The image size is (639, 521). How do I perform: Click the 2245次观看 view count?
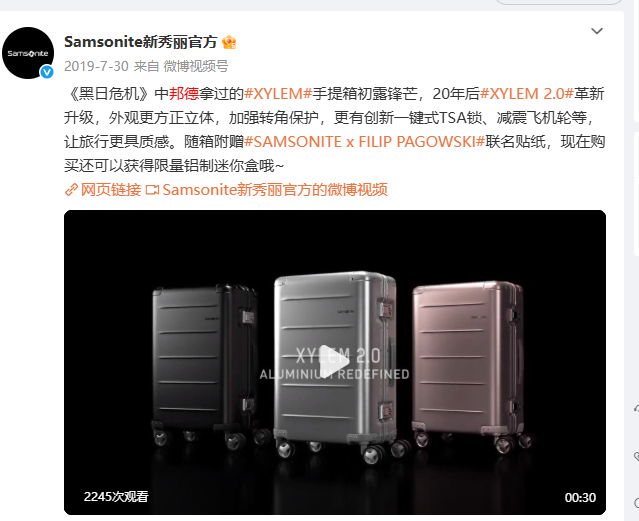(116, 497)
